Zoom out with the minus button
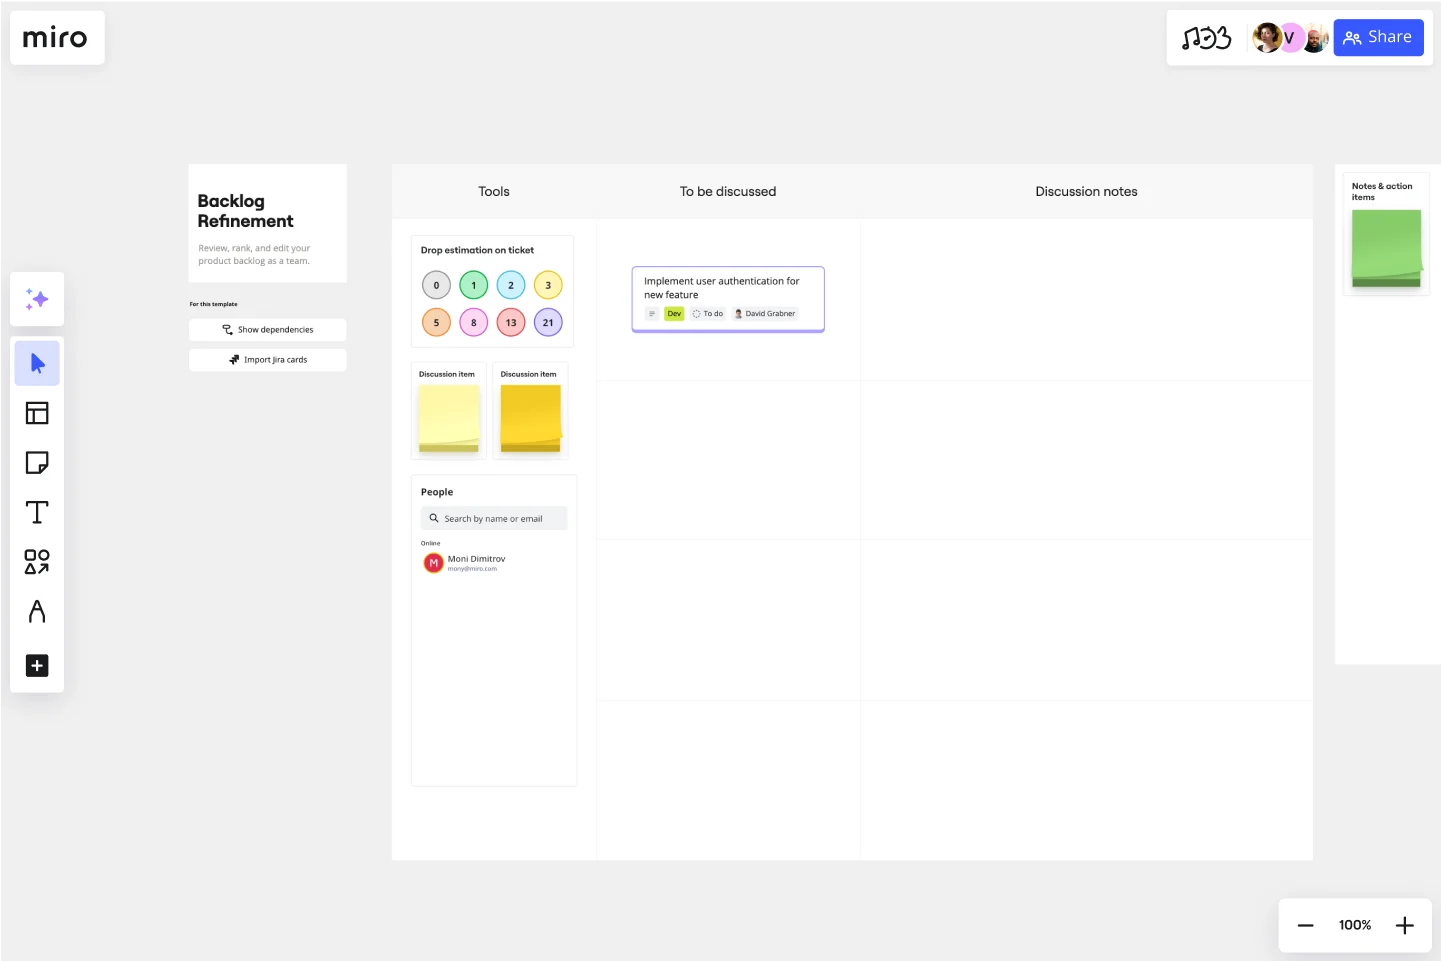Image resolution: width=1441 pixels, height=961 pixels. point(1305,925)
